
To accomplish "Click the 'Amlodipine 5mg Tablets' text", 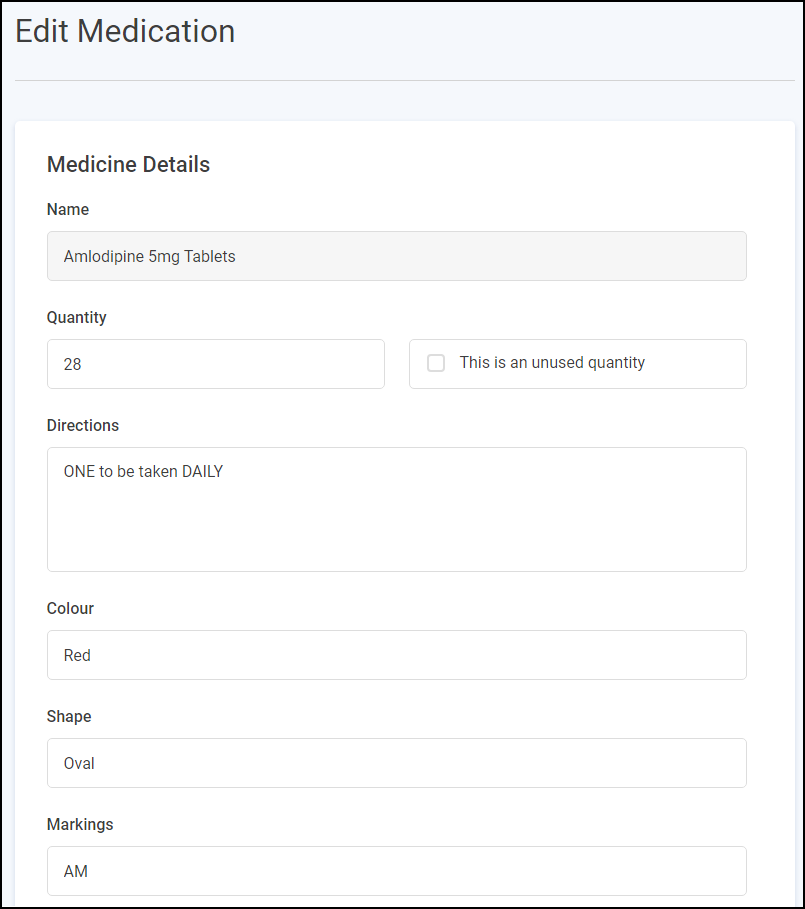I will pos(149,256).
